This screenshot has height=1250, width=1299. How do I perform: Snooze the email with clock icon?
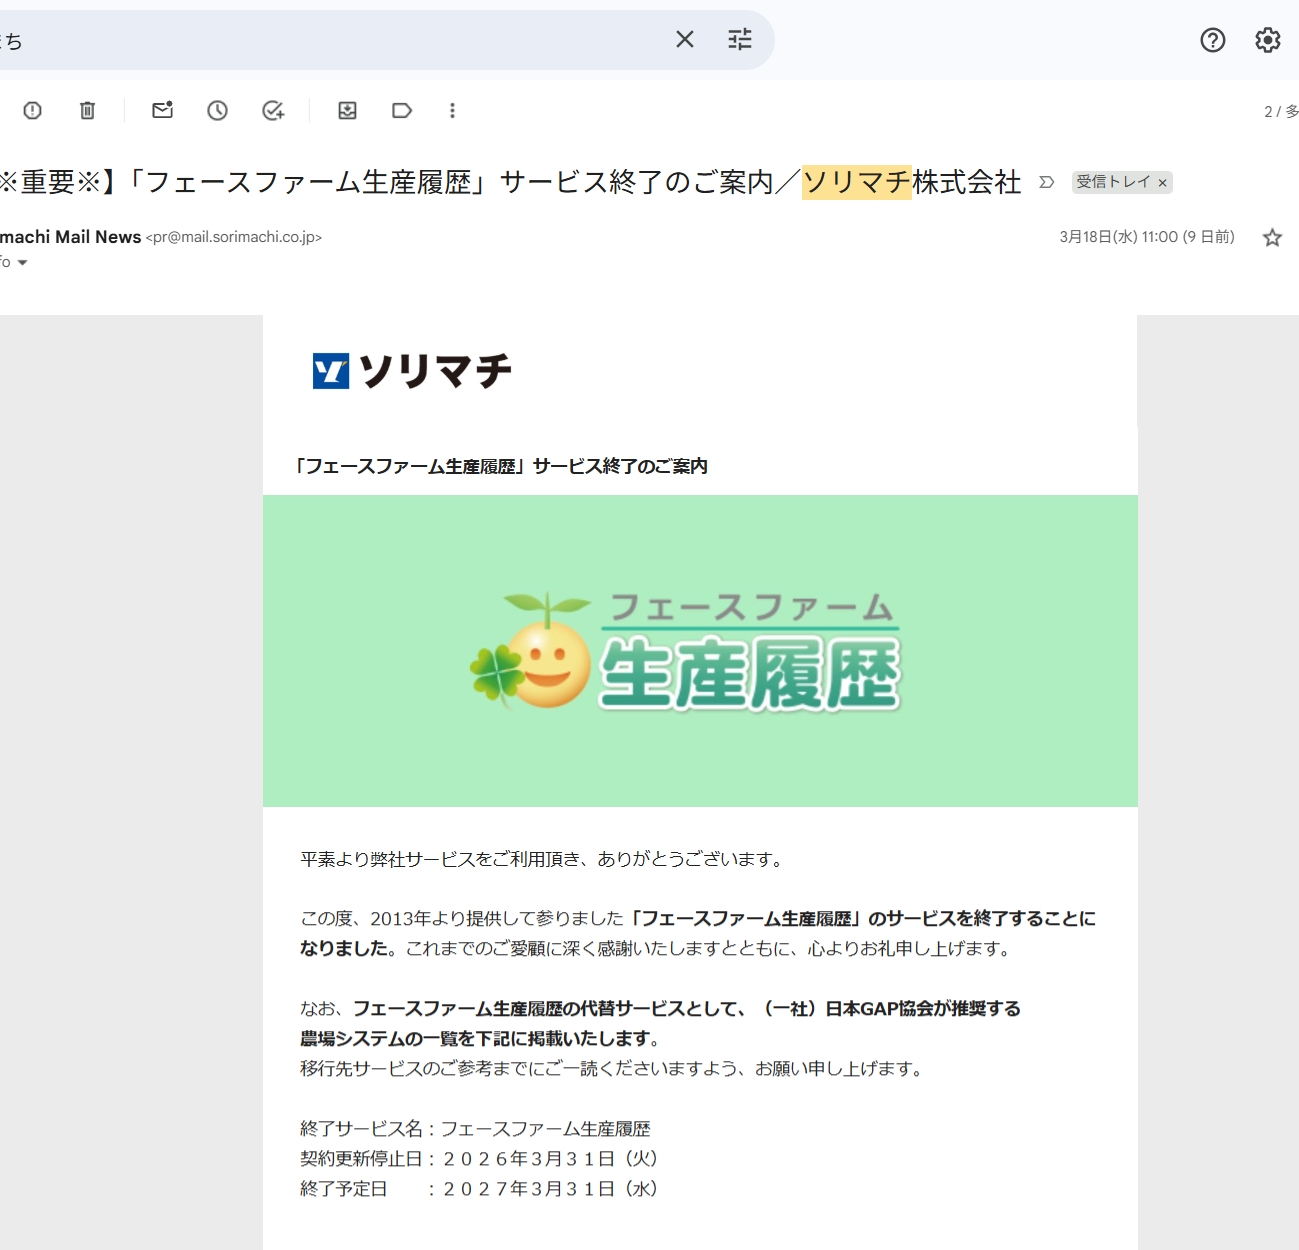click(x=217, y=111)
